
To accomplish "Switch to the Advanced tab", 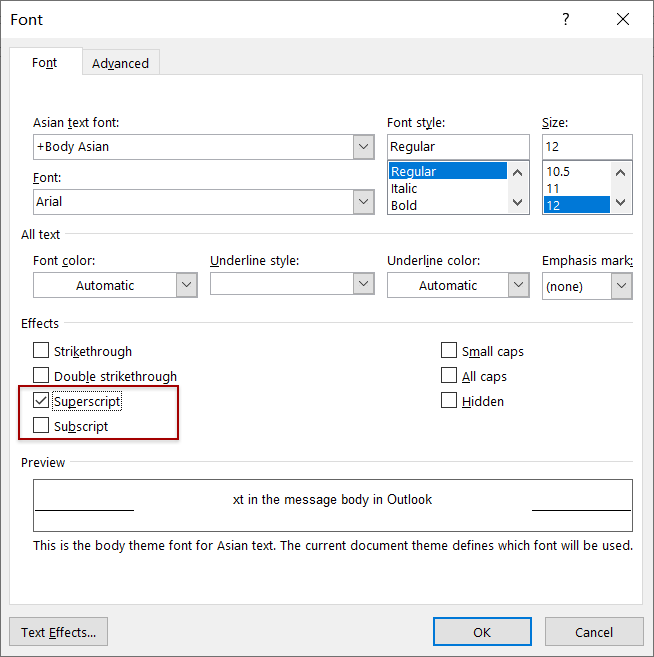I will click(x=120, y=64).
